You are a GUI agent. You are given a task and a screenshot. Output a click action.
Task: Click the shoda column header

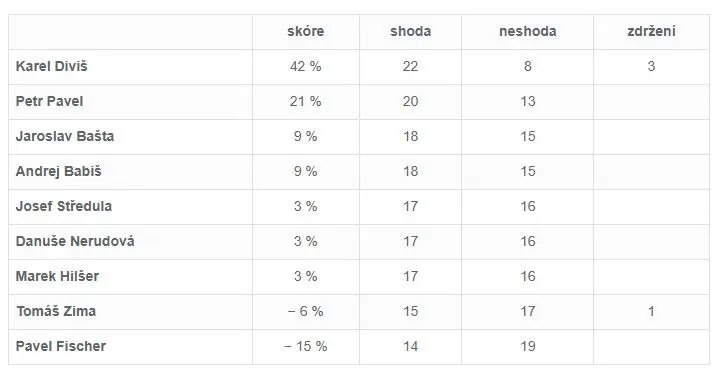point(411,31)
